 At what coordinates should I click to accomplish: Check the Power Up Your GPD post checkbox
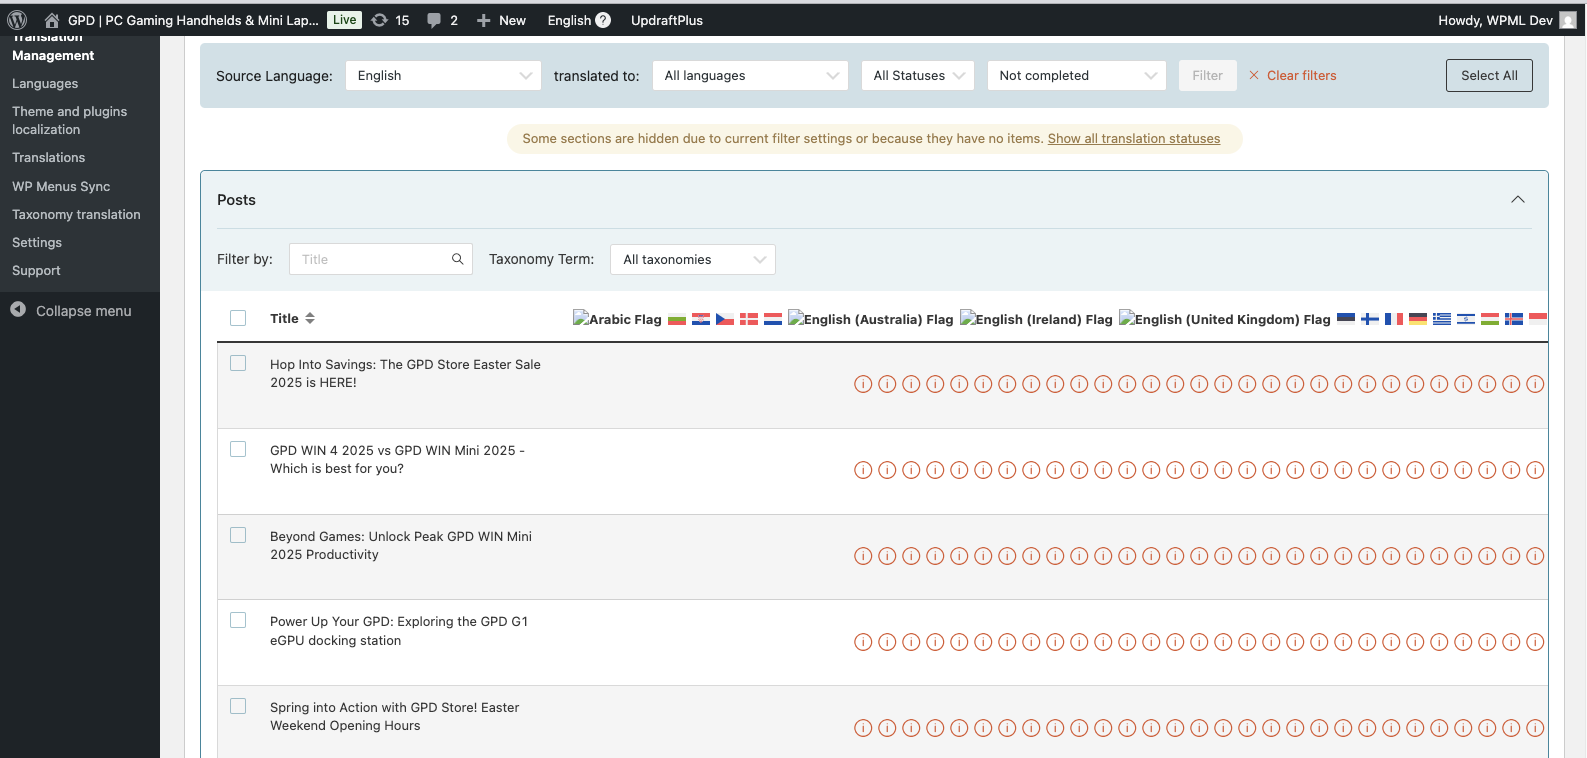click(238, 620)
